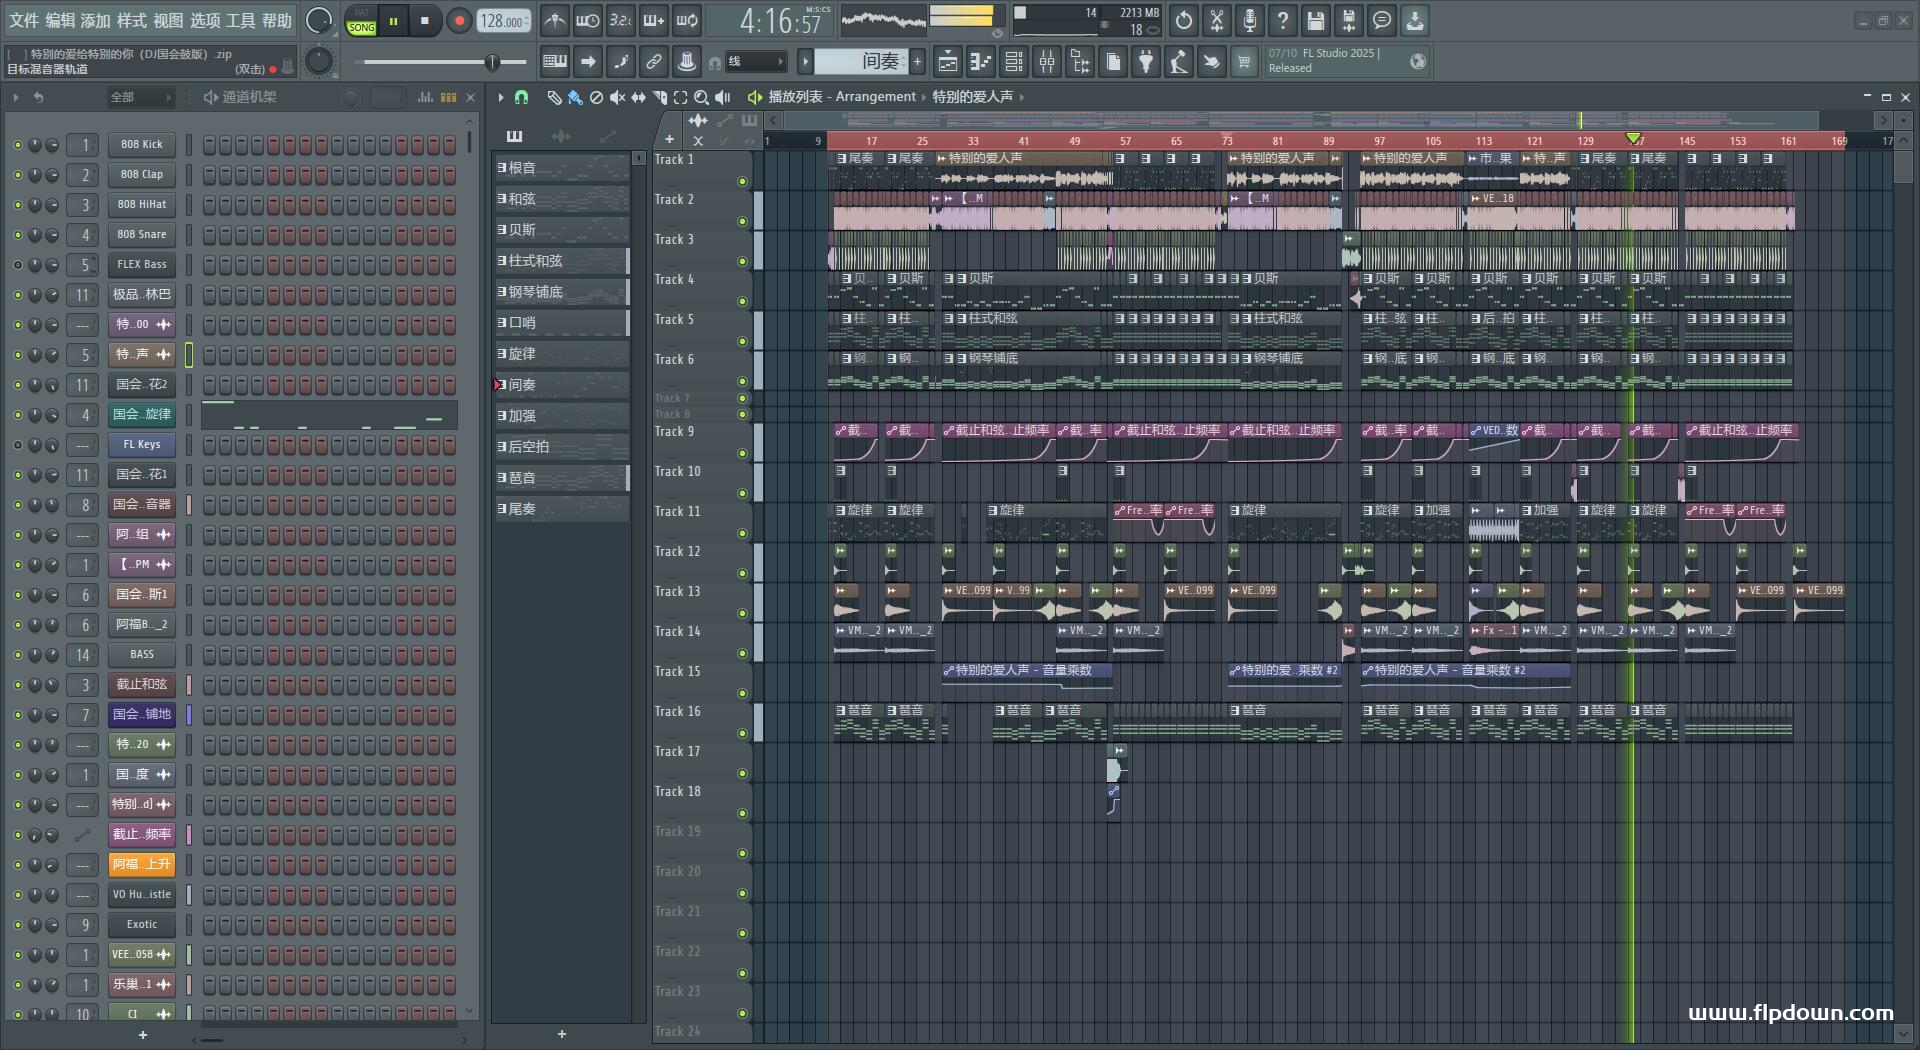Mute the 808 Kick channel LED
This screenshot has width=1920, height=1050.
click(x=17, y=145)
